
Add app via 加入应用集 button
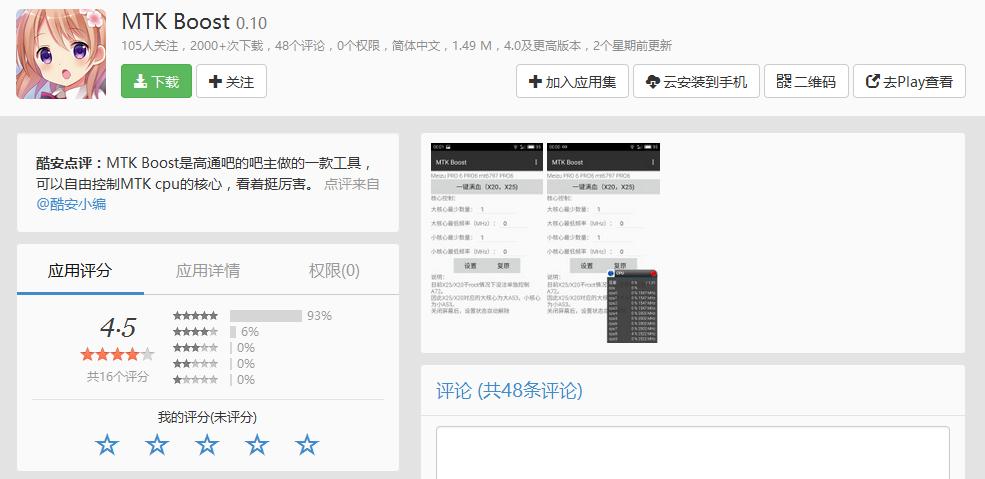pyautogui.click(x=572, y=82)
